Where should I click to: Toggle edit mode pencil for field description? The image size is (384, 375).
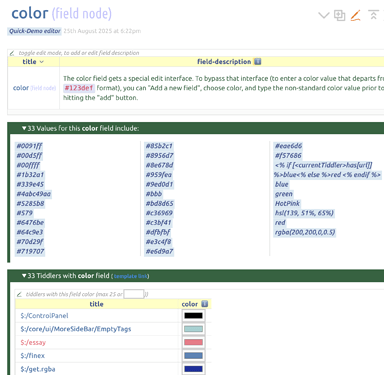12,53
